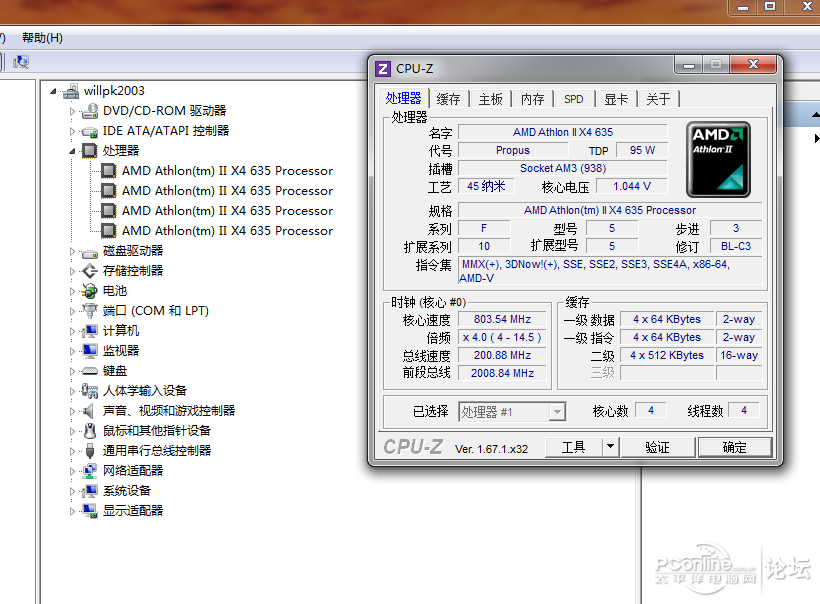Click the 监视器 monitor icon

(x=90, y=351)
